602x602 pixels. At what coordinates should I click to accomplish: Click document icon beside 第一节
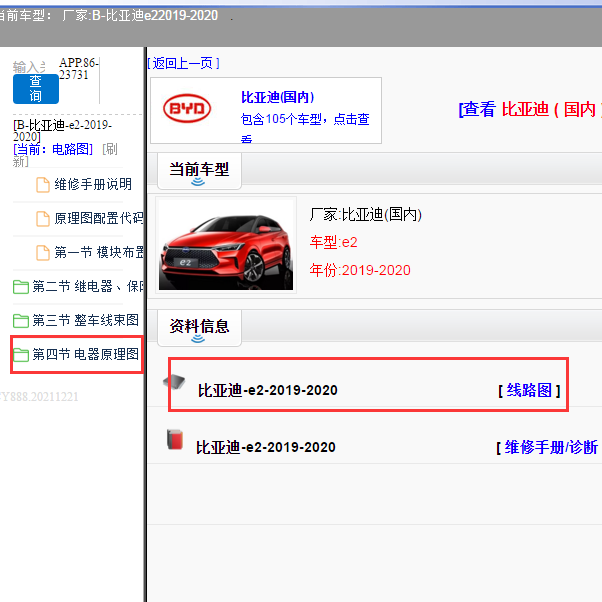[x=43, y=253]
